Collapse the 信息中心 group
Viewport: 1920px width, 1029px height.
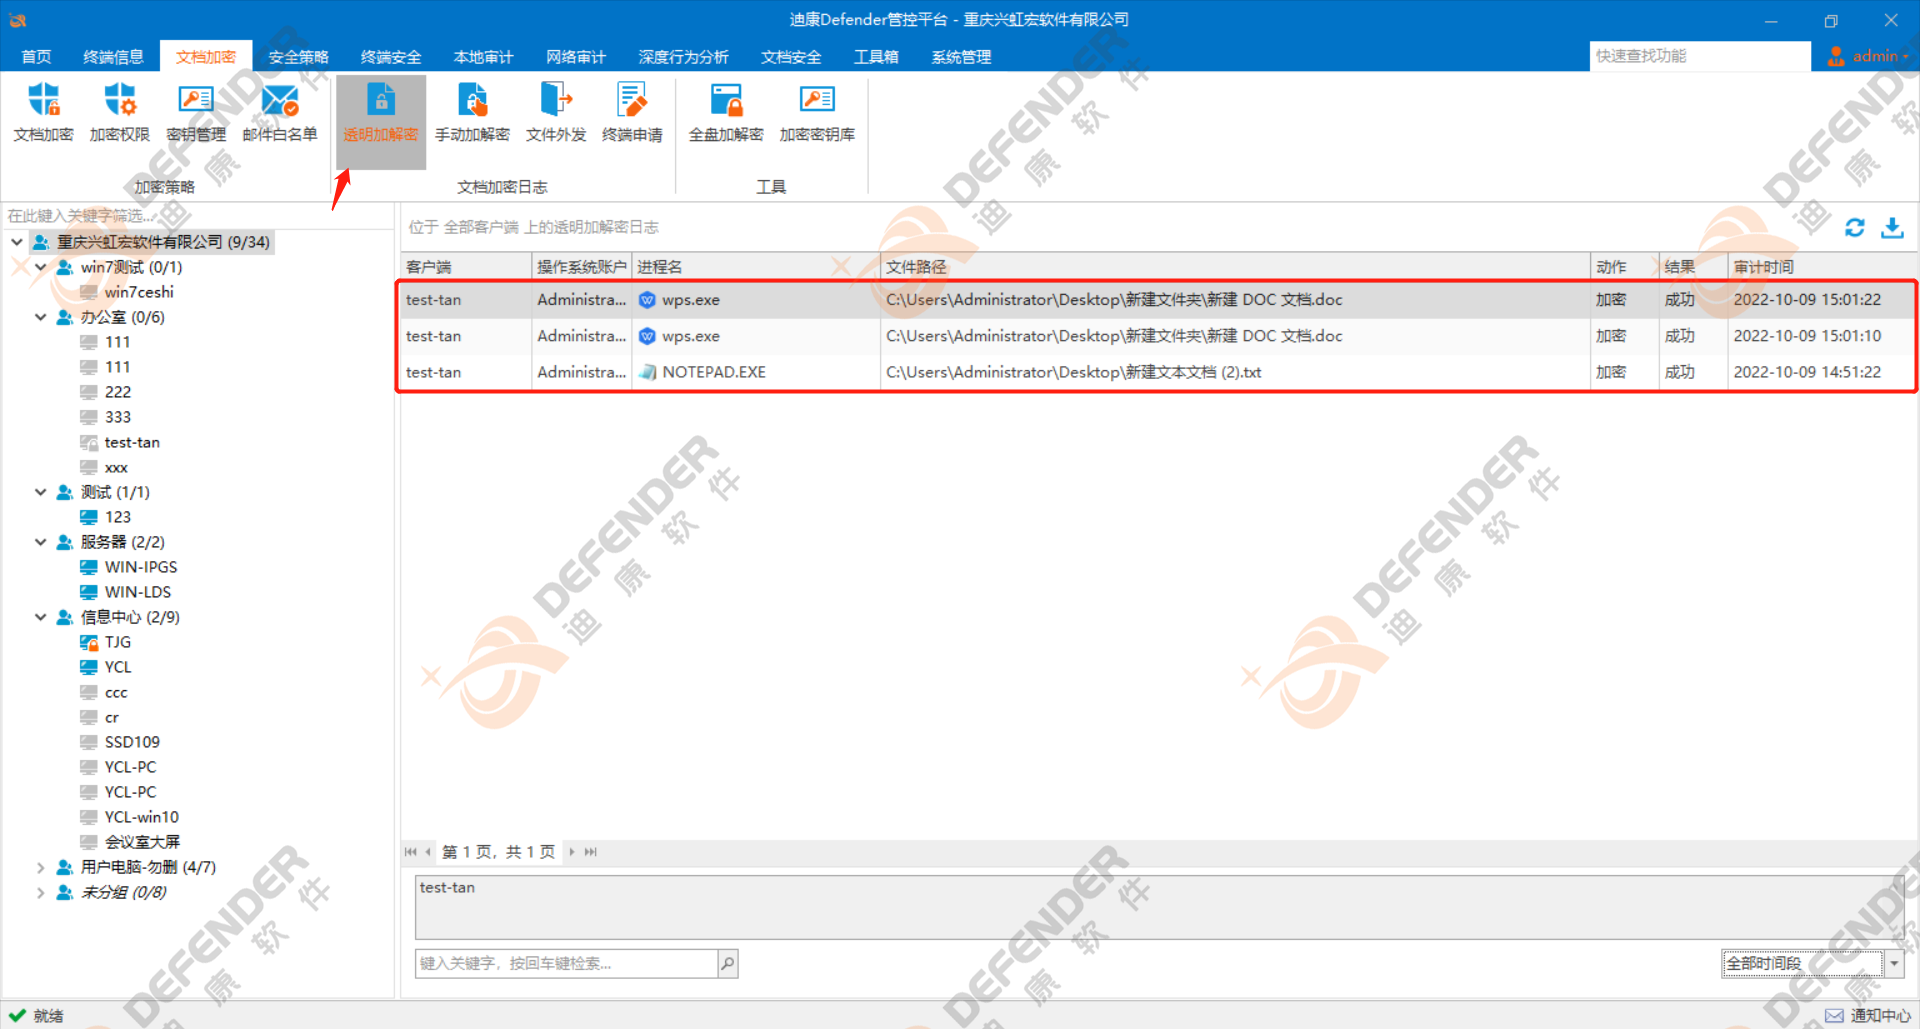point(41,617)
